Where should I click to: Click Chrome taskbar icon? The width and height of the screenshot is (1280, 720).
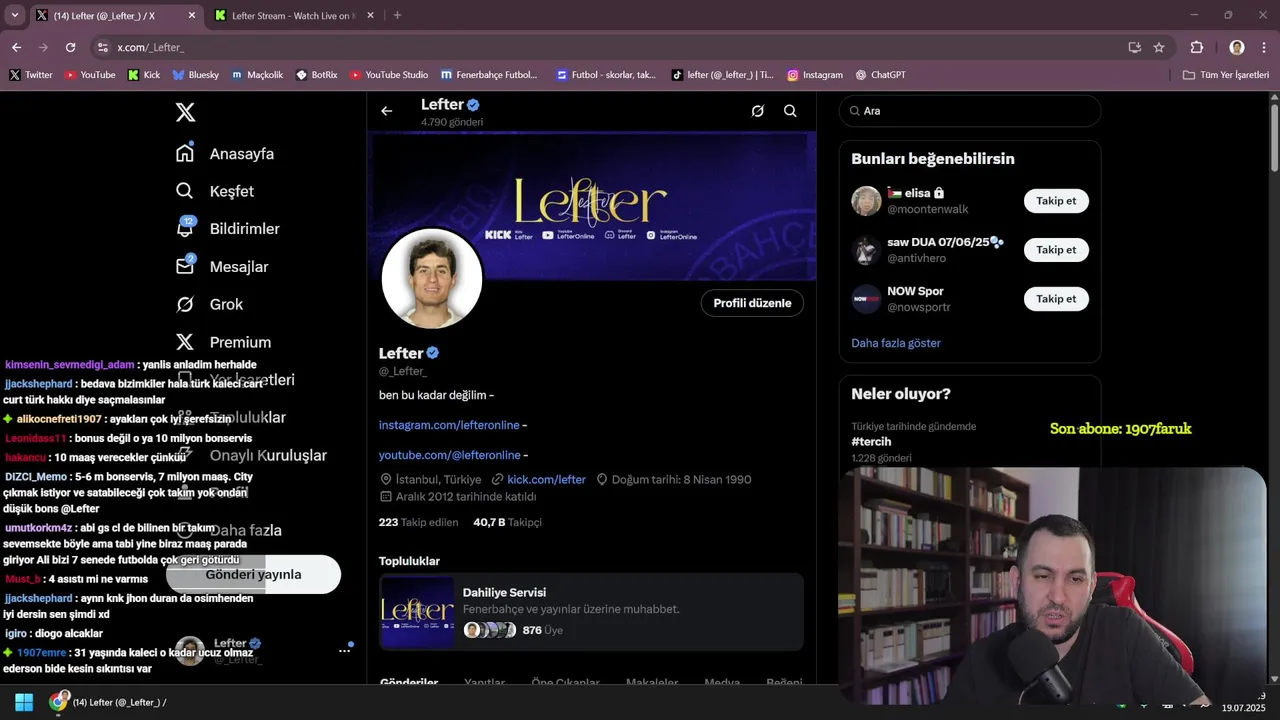[x=59, y=702]
